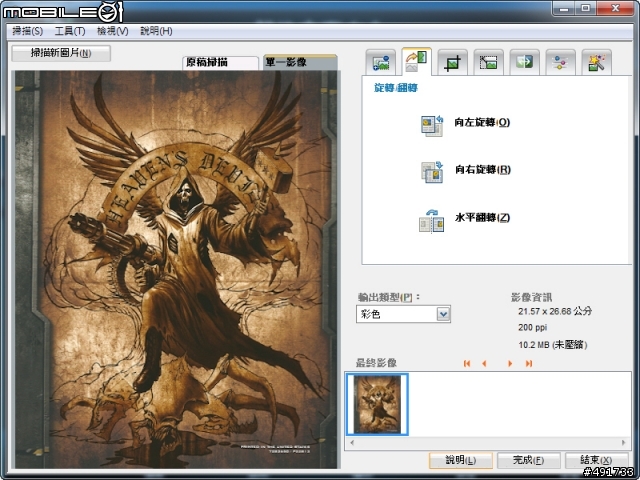
Task: Select the rotate/flip tab icon
Action: [416, 62]
